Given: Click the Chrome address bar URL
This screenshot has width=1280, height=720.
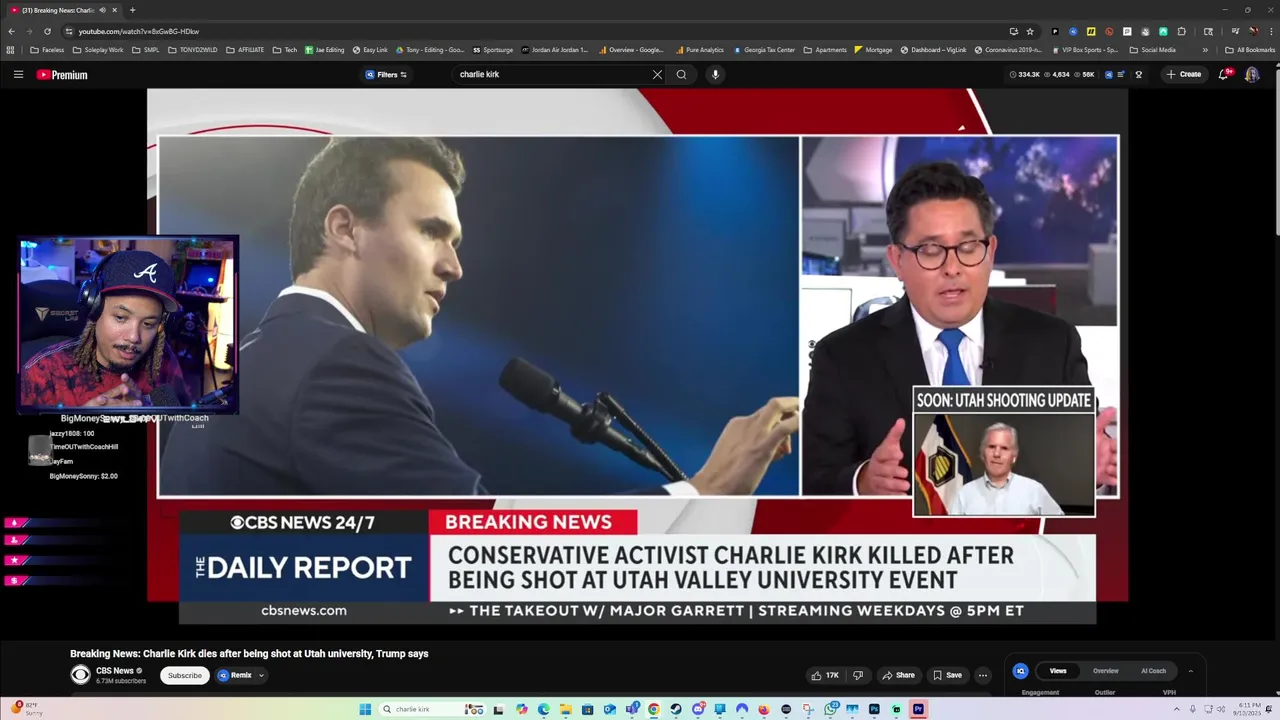Looking at the screenshot, I should coord(139,31).
